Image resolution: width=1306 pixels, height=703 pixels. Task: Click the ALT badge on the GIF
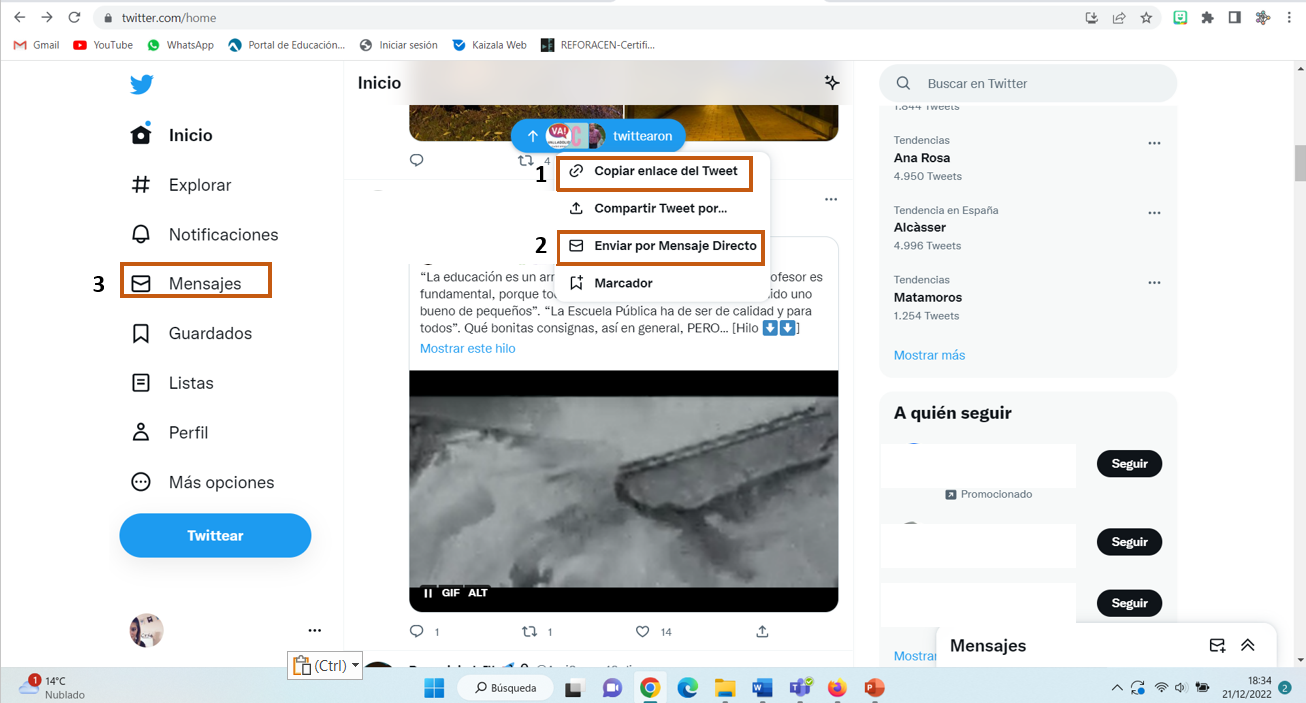478,593
